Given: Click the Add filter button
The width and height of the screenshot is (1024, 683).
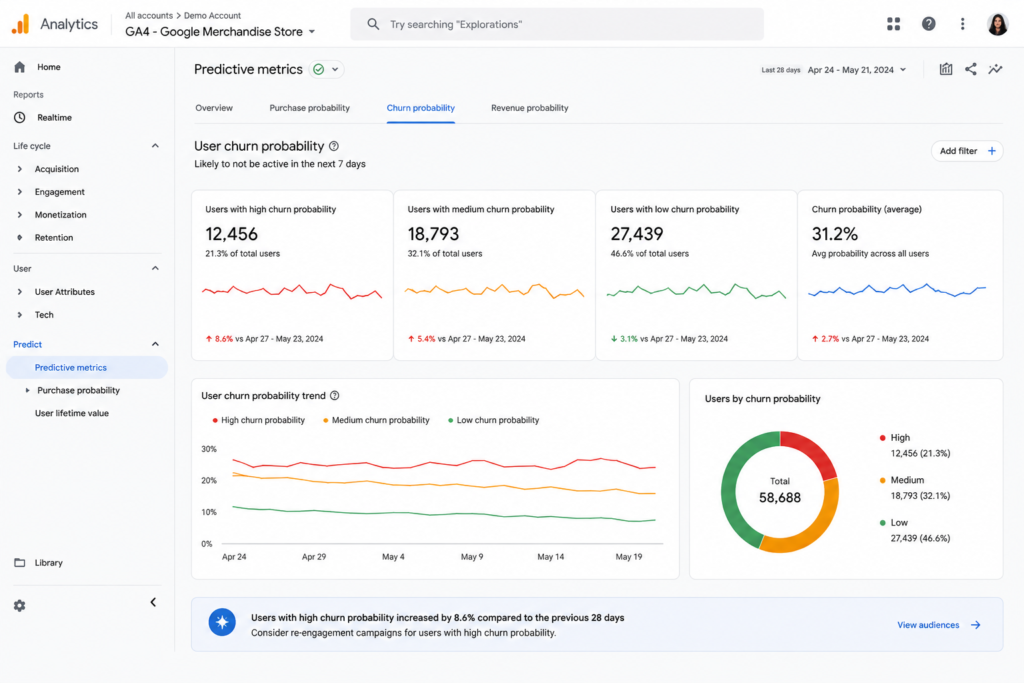Looking at the screenshot, I should click(967, 151).
